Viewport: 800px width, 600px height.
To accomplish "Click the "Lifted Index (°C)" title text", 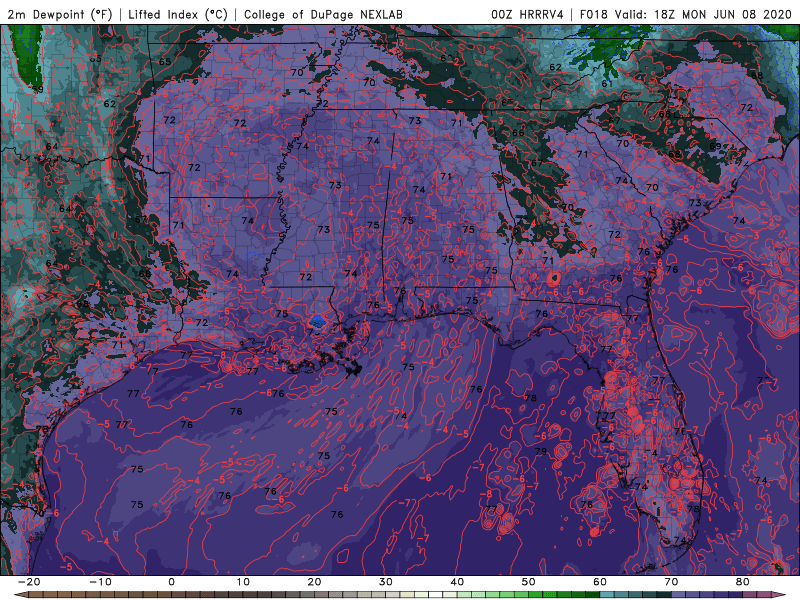I will pyautogui.click(x=178, y=14).
